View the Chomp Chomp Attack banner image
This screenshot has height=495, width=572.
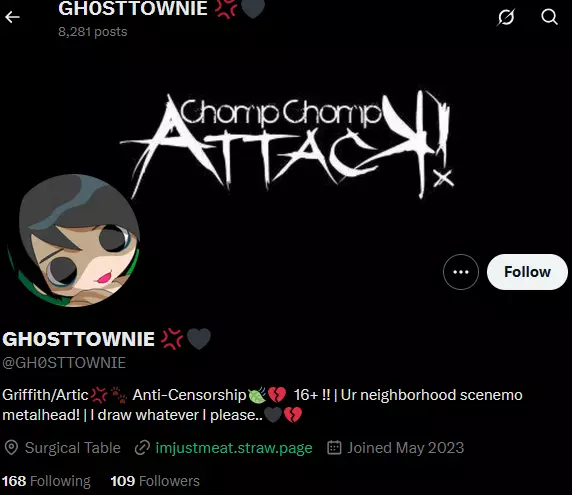point(286,145)
